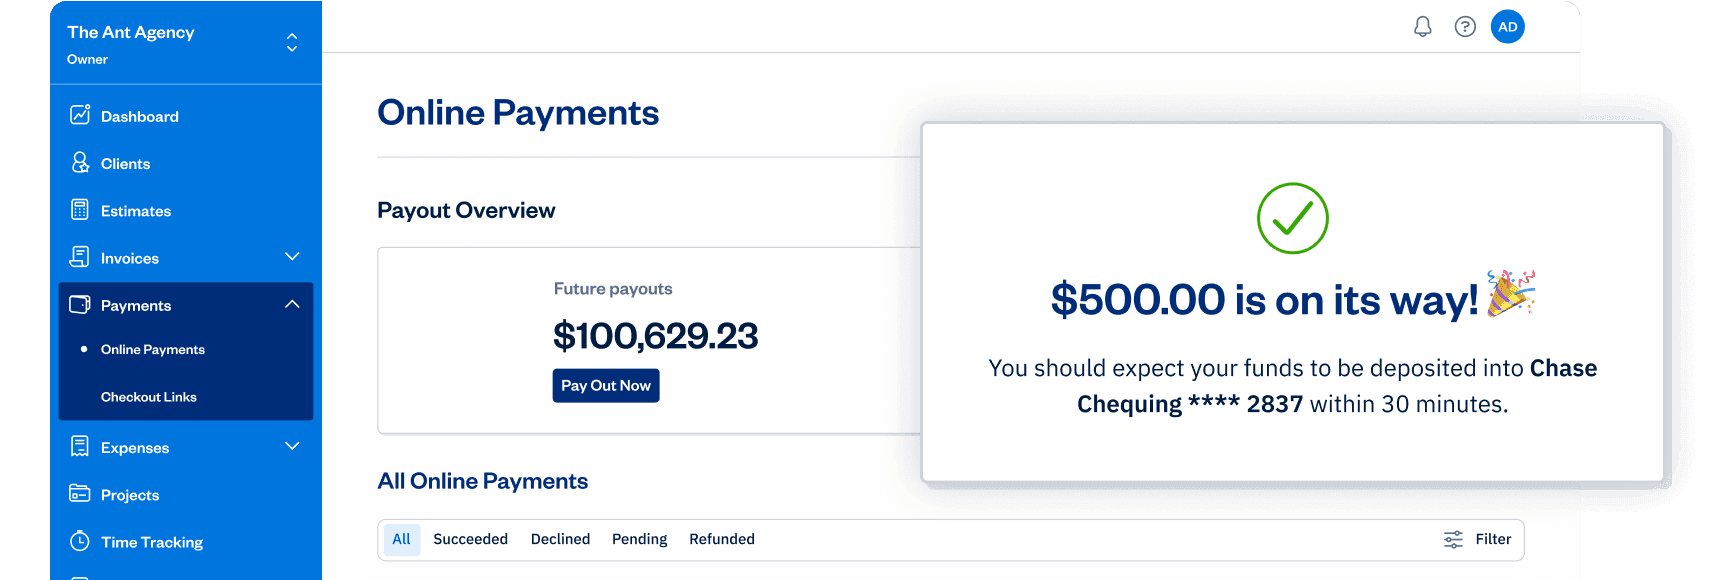This screenshot has width=1714, height=580.
Task: Collapse the Payments submenu chevron
Action: click(292, 304)
